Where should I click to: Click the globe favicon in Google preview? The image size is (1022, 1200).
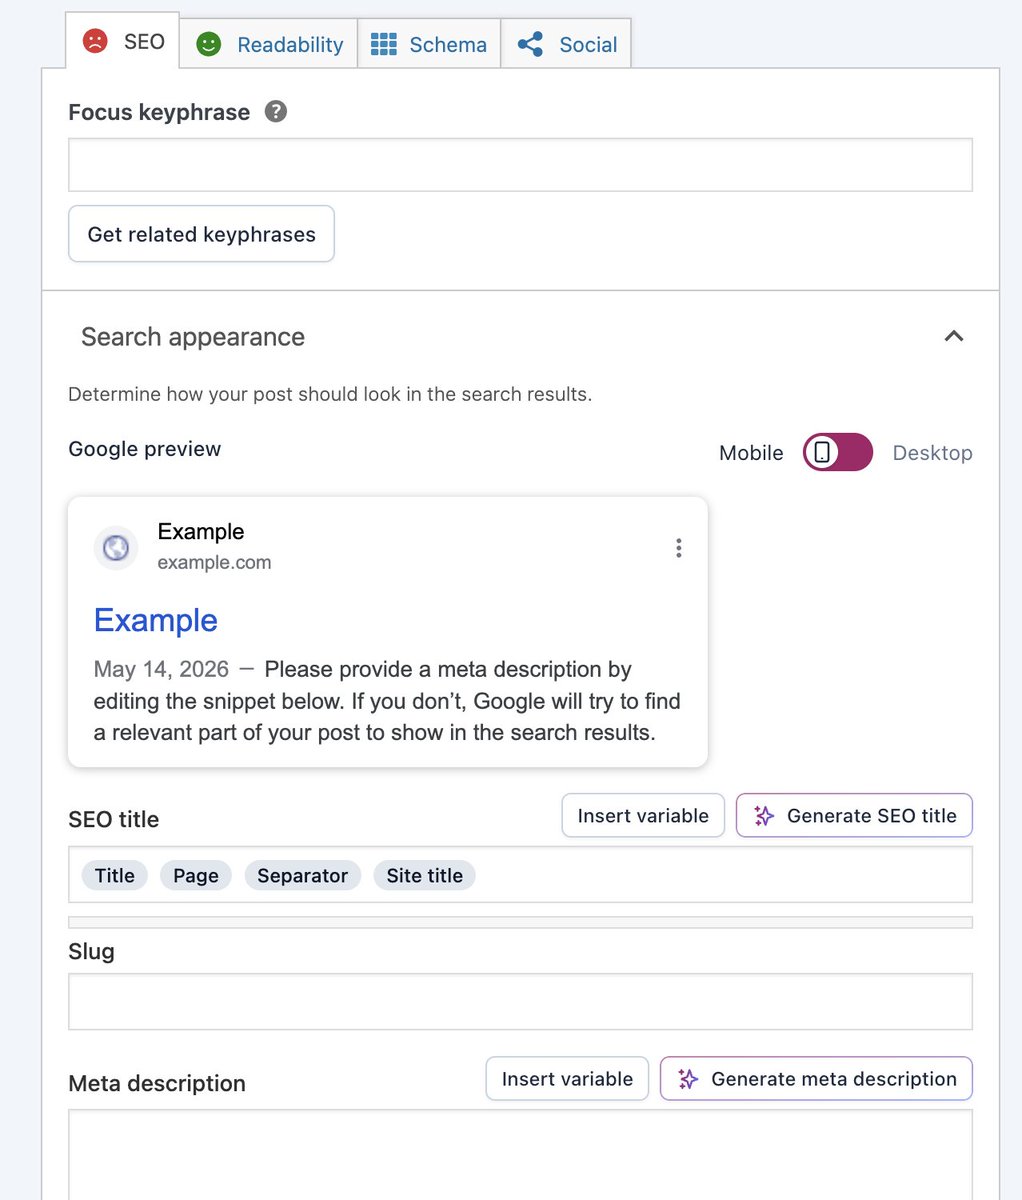[x=116, y=548]
